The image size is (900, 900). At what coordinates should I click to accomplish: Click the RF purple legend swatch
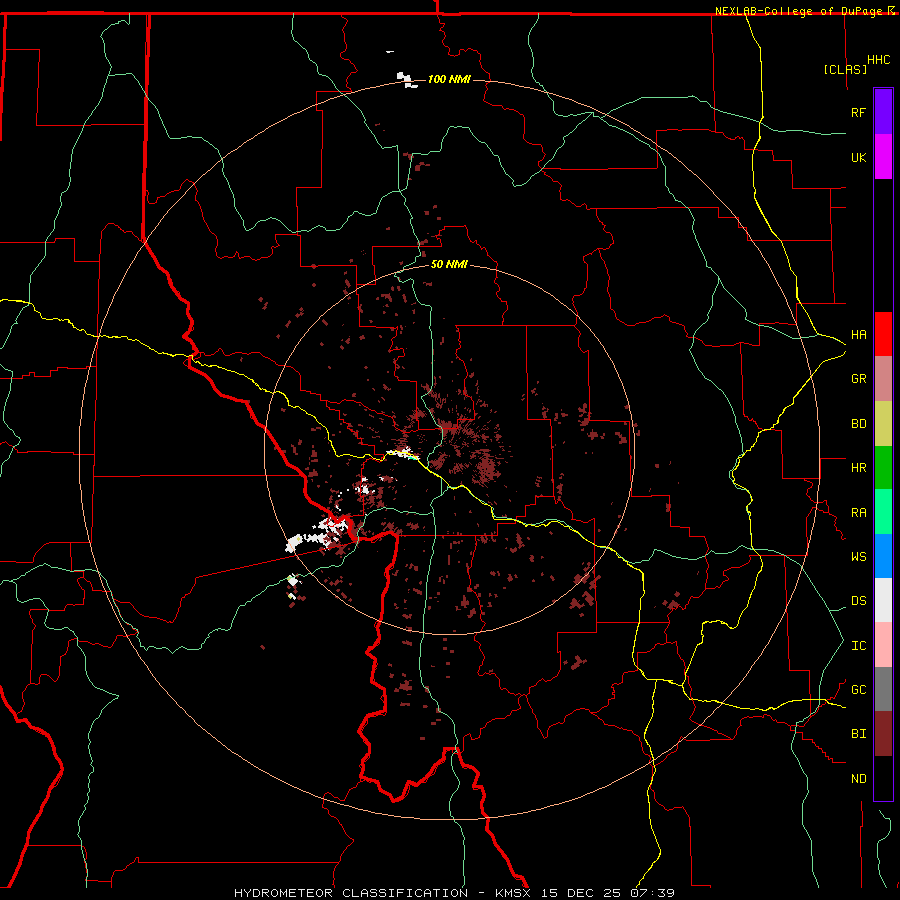click(x=883, y=112)
